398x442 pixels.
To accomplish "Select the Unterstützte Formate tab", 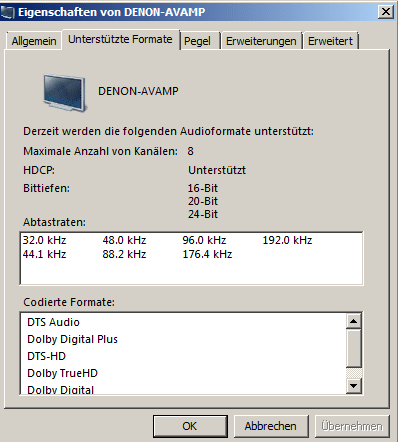I will pyautogui.click(x=120, y=39).
